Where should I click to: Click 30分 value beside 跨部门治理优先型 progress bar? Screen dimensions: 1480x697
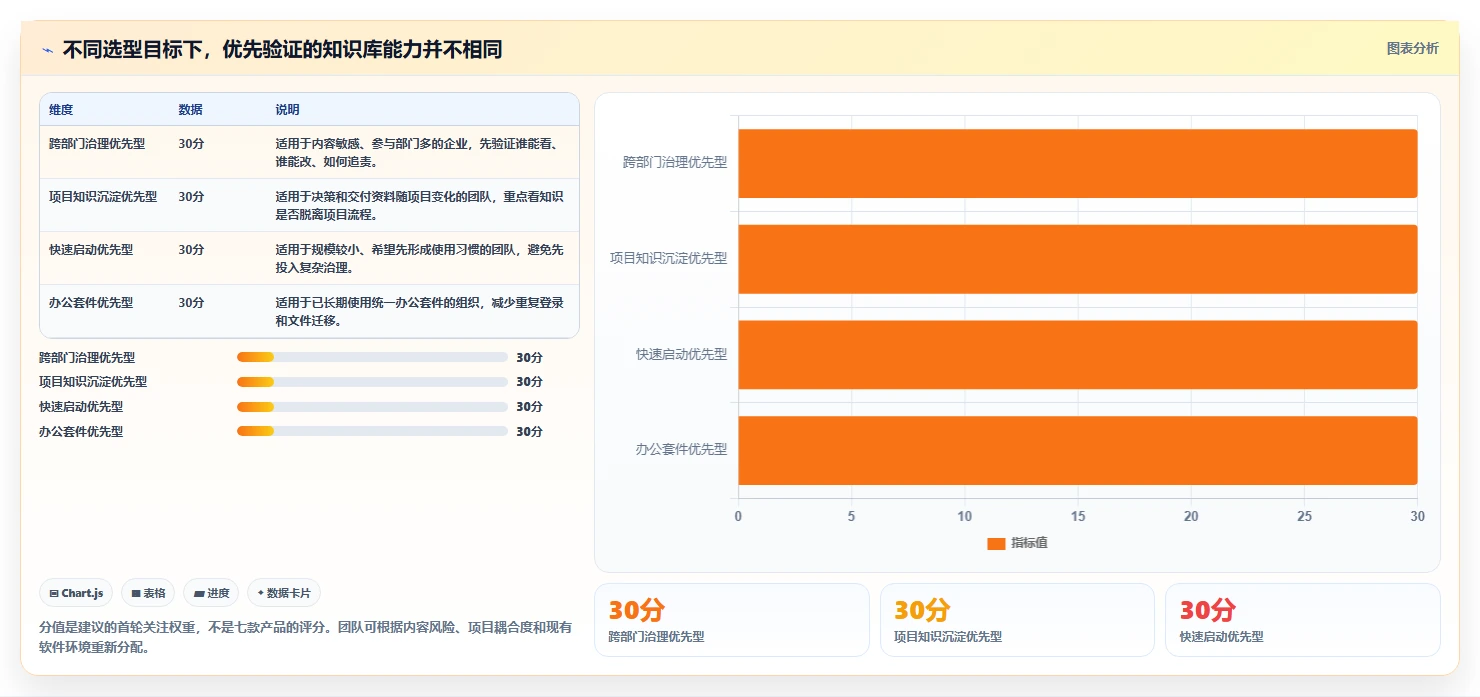pyautogui.click(x=529, y=357)
